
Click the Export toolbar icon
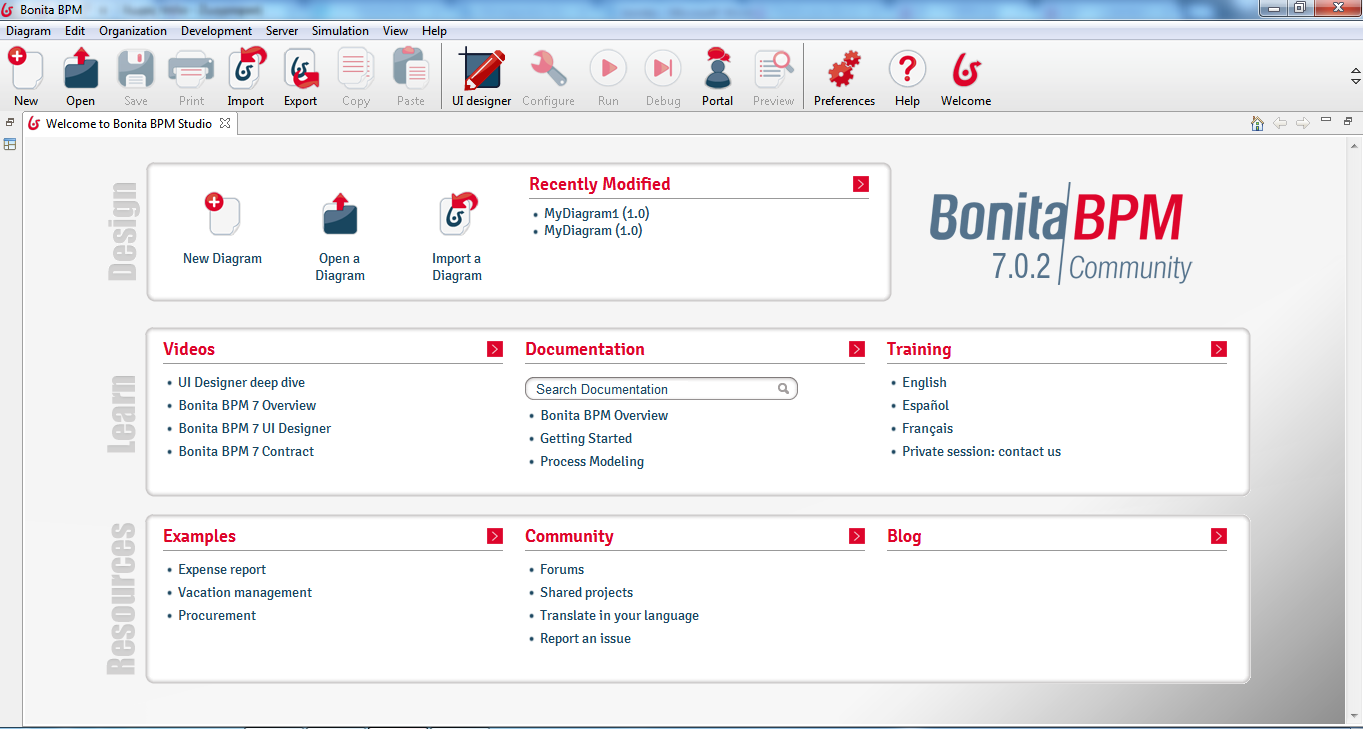coord(301,69)
